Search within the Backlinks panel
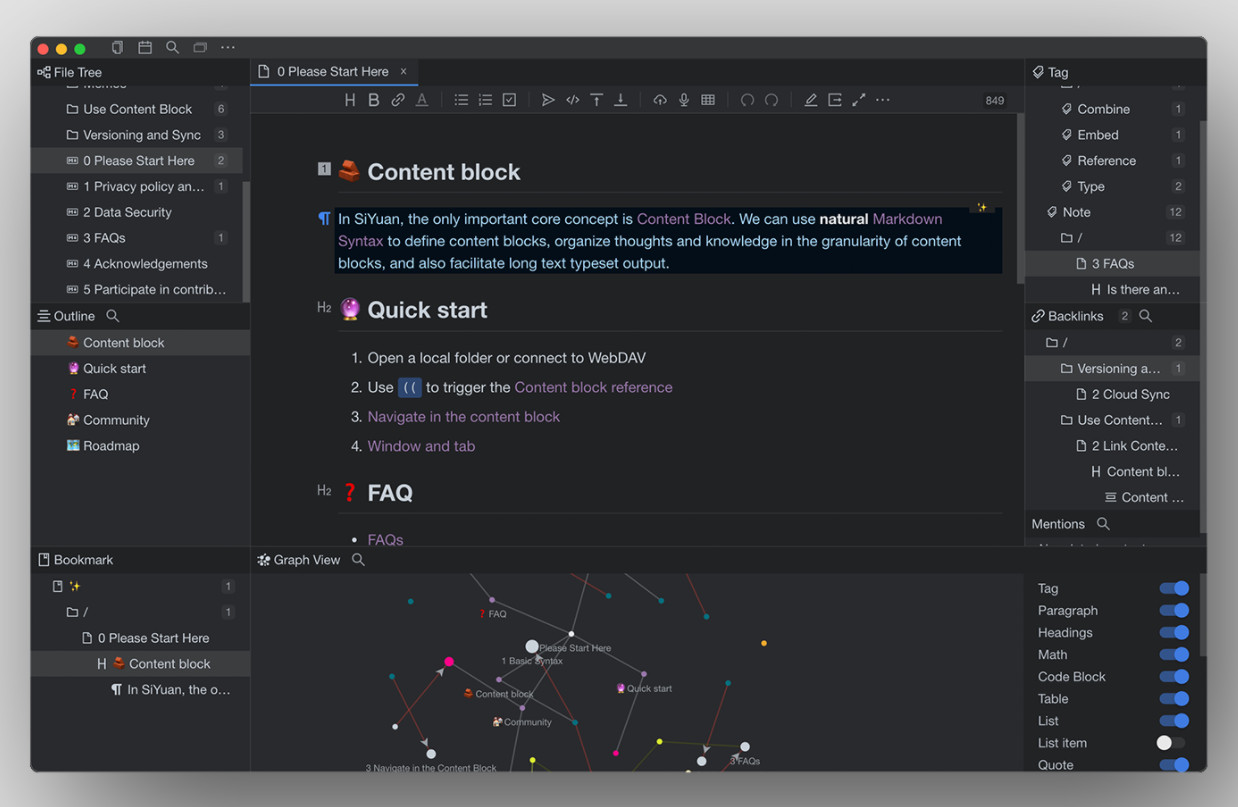The width and height of the screenshot is (1238, 807). click(1146, 316)
